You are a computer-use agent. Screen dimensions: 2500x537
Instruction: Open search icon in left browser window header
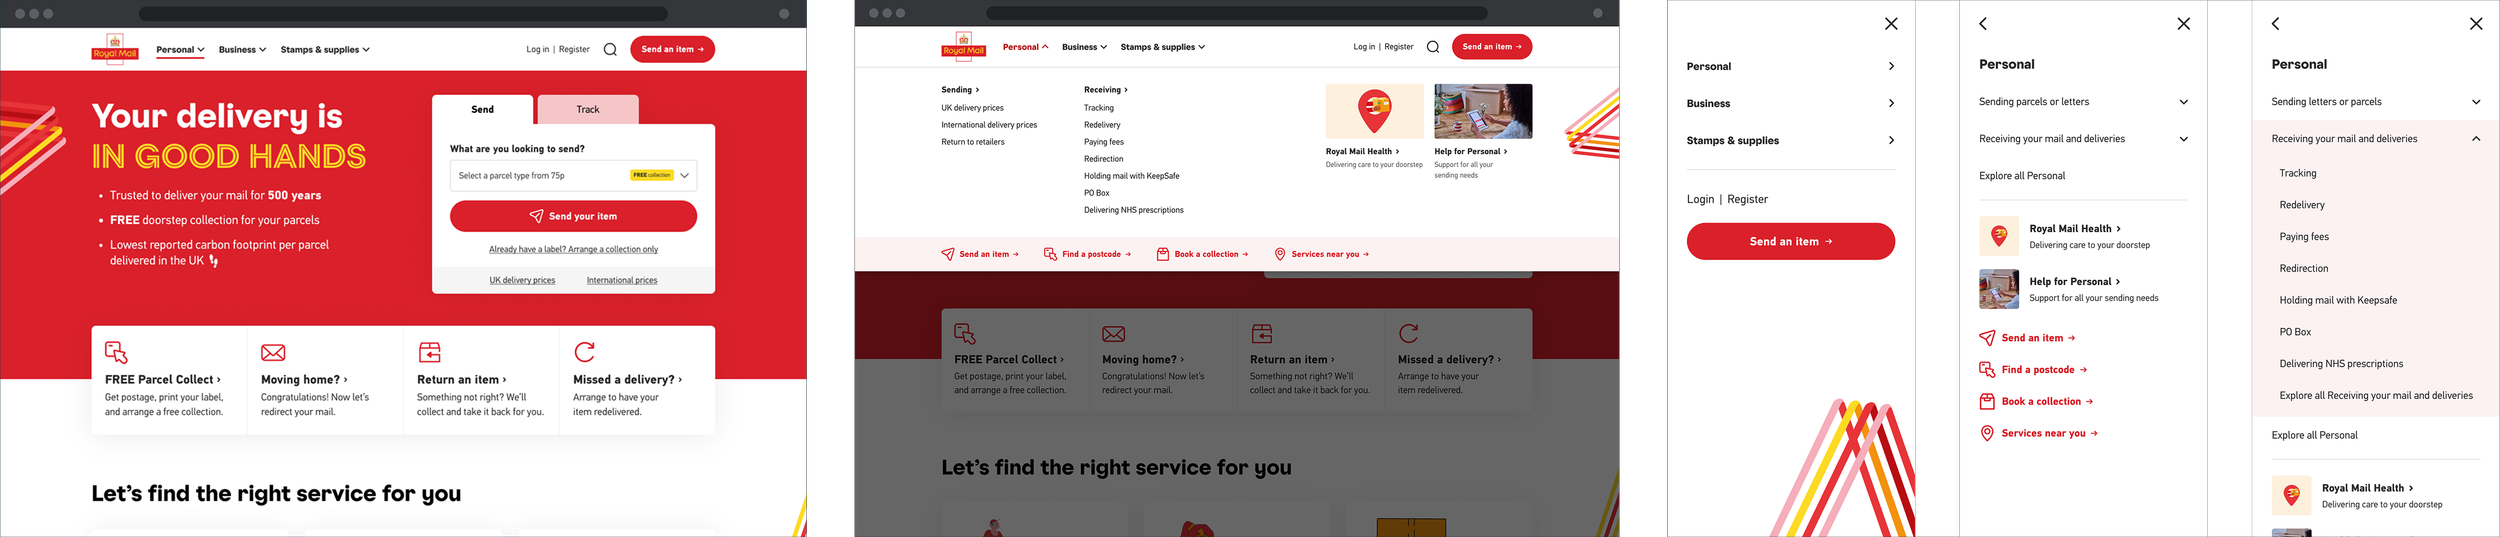tap(610, 49)
